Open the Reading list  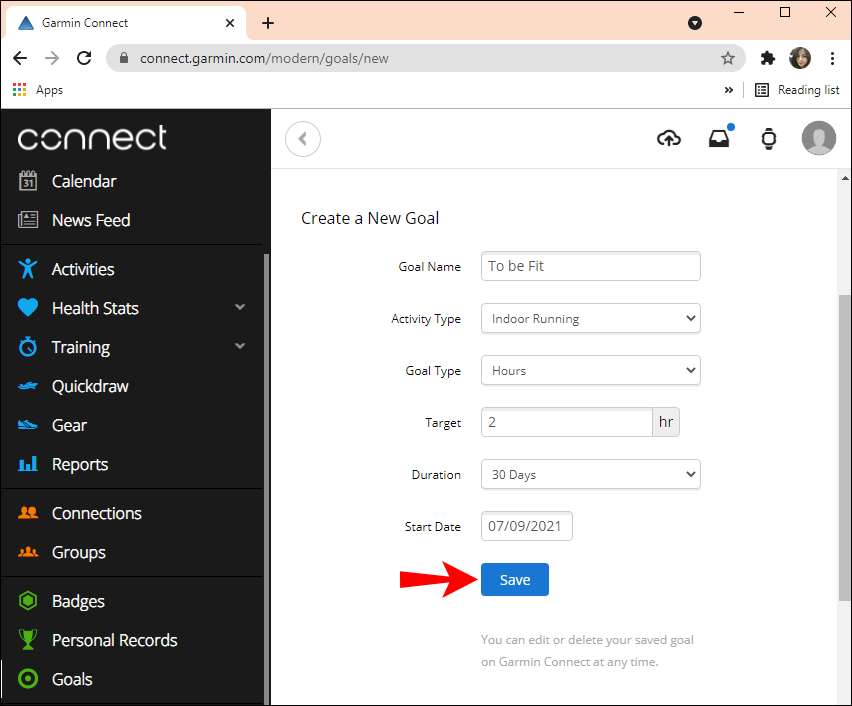tap(797, 90)
